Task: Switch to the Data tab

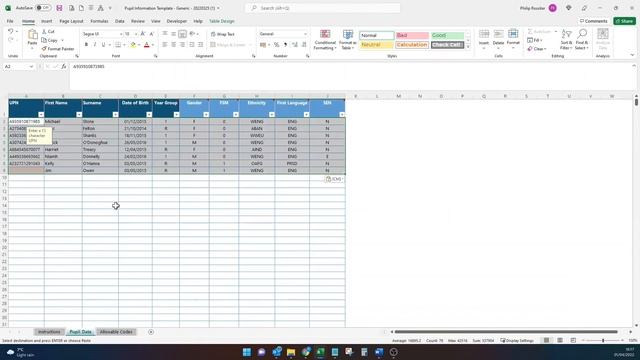Action: tap(120, 21)
